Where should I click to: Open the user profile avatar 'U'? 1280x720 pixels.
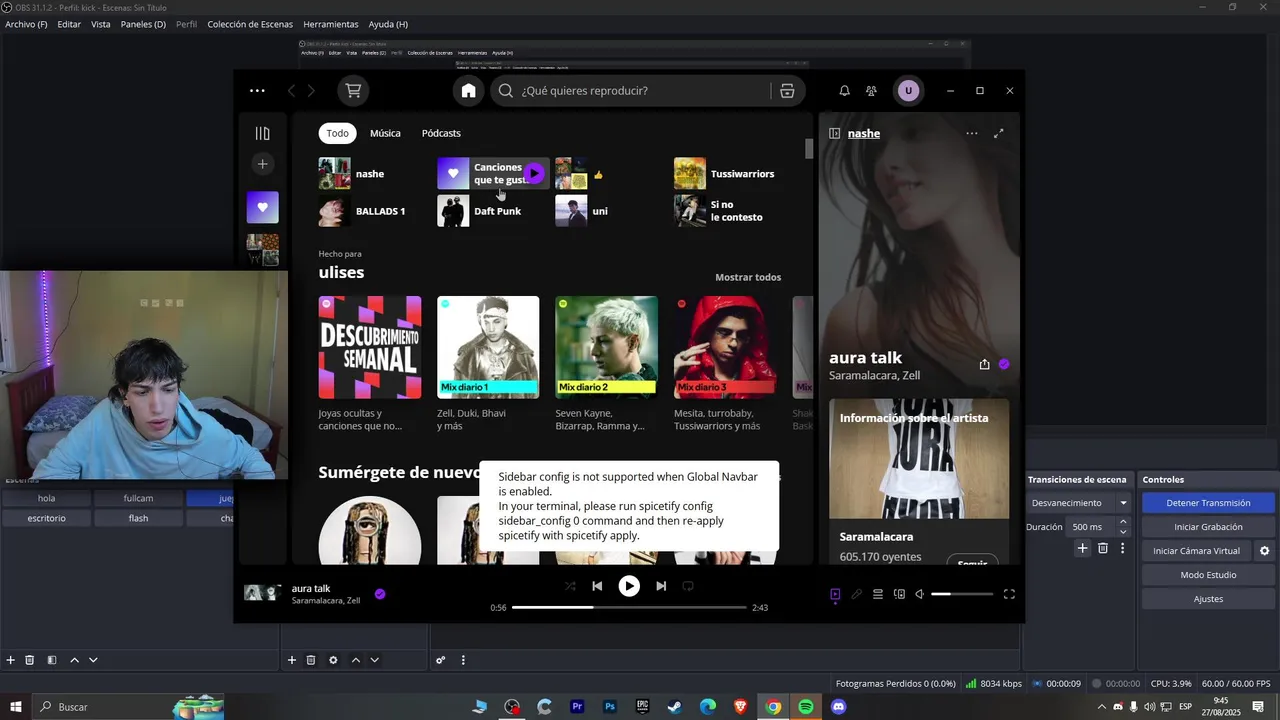click(x=908, y=91)
